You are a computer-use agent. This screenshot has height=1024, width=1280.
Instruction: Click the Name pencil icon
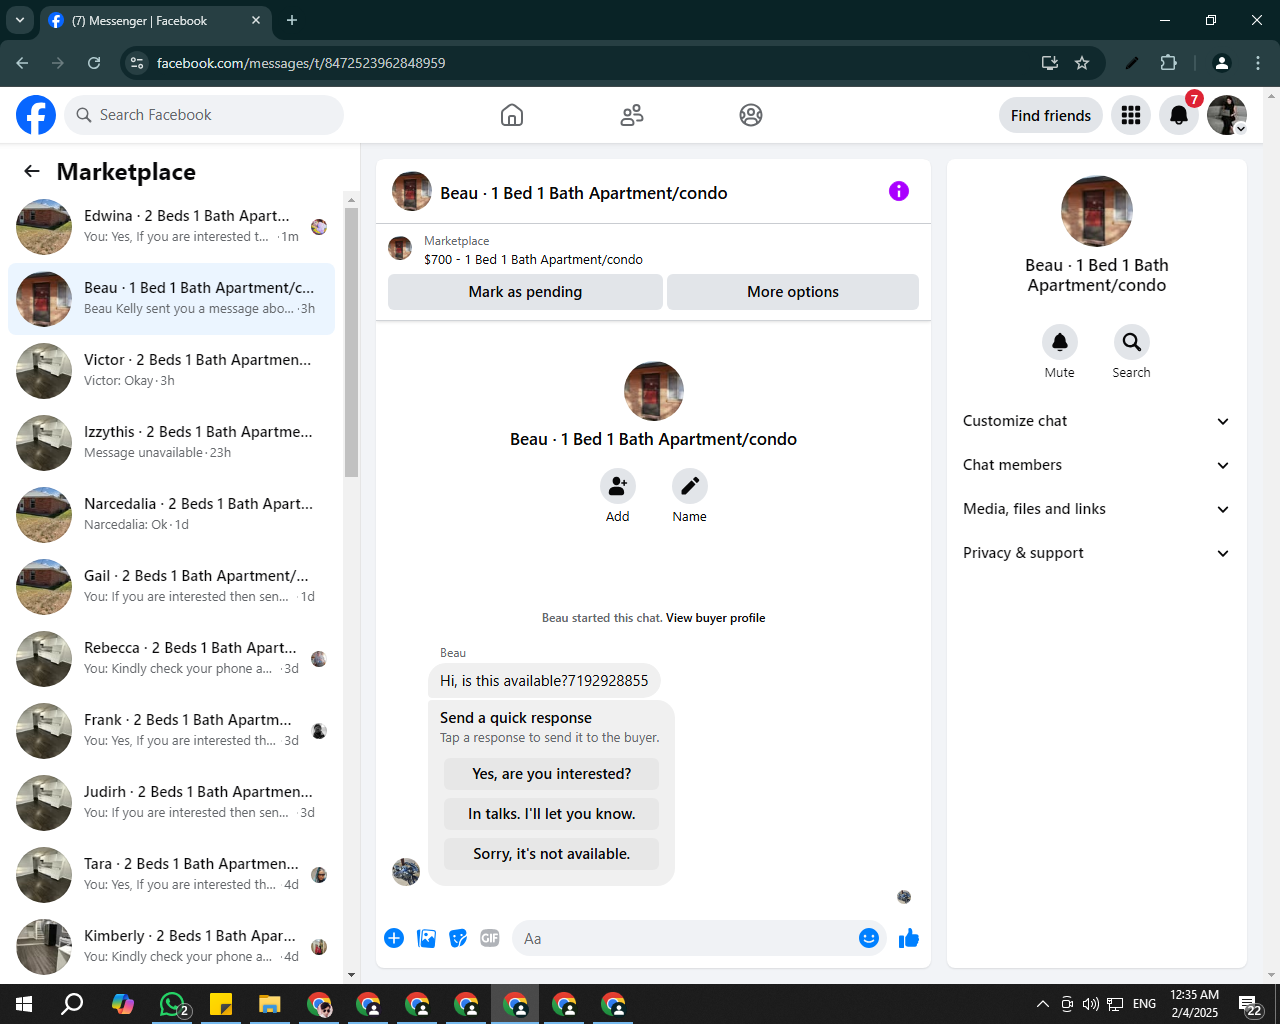click(690, 486)
